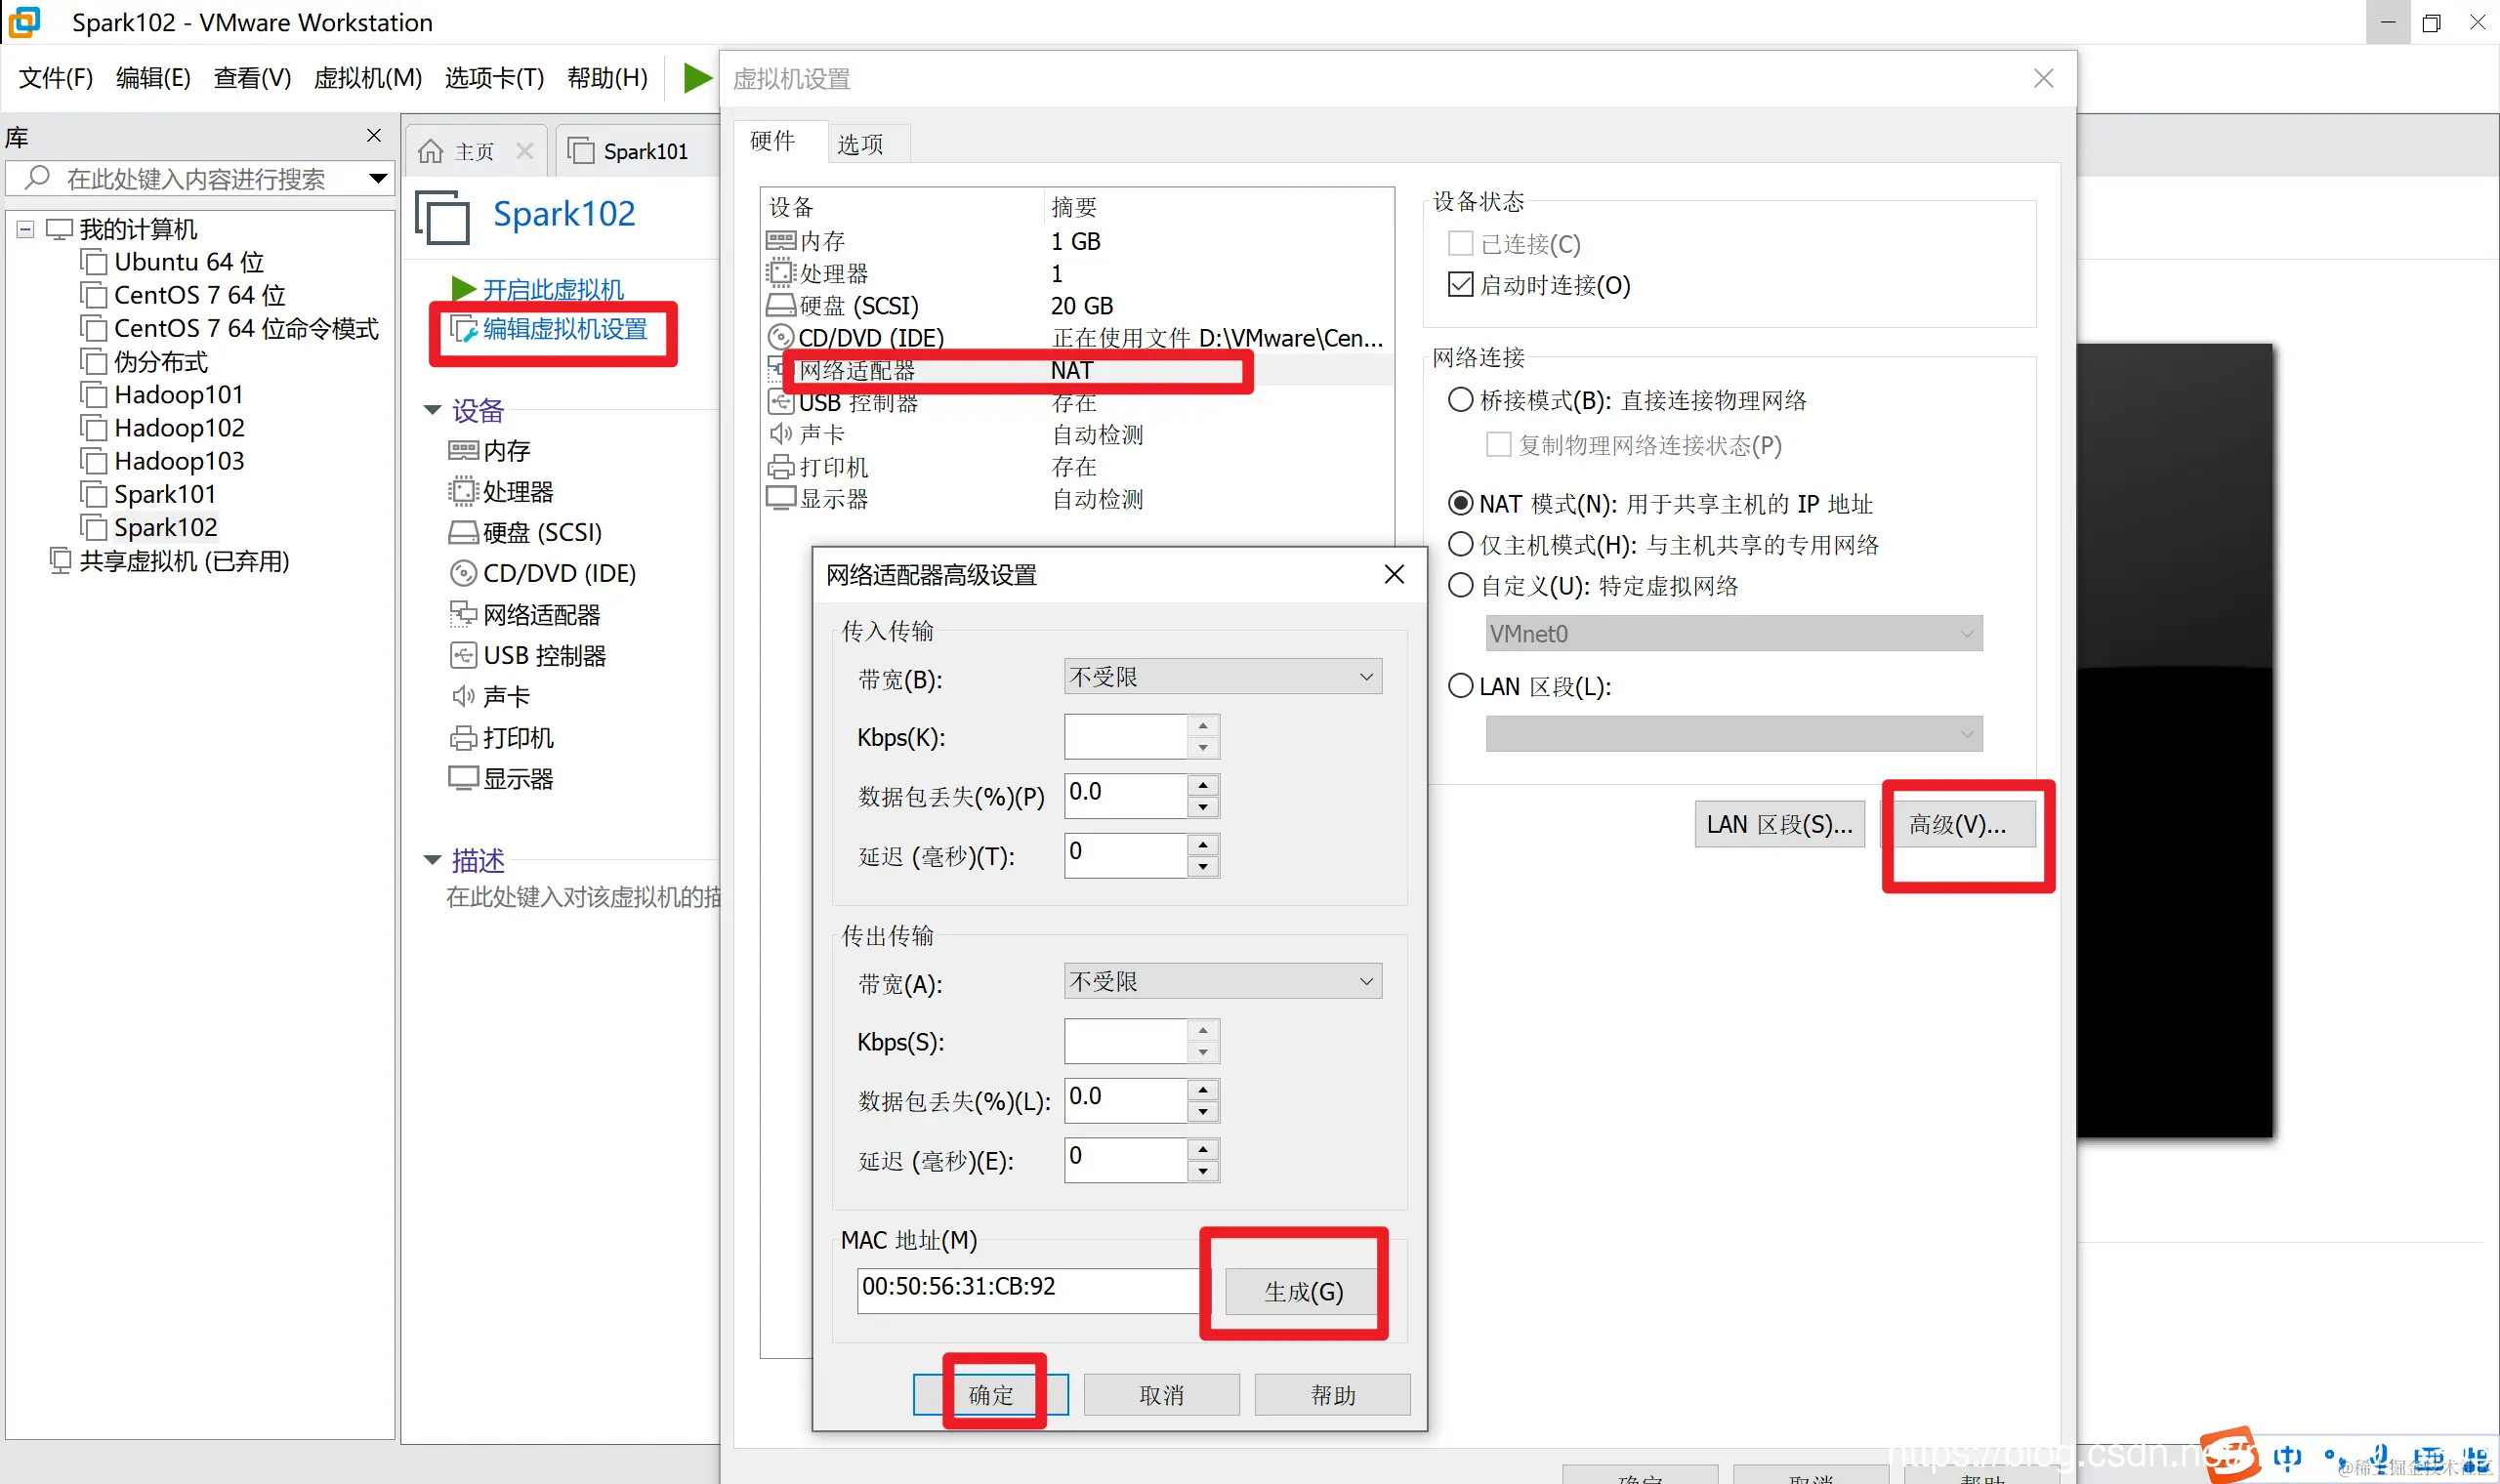
Task: Toggle the 启动时连接 checkbox
Action: (1460, 285)
